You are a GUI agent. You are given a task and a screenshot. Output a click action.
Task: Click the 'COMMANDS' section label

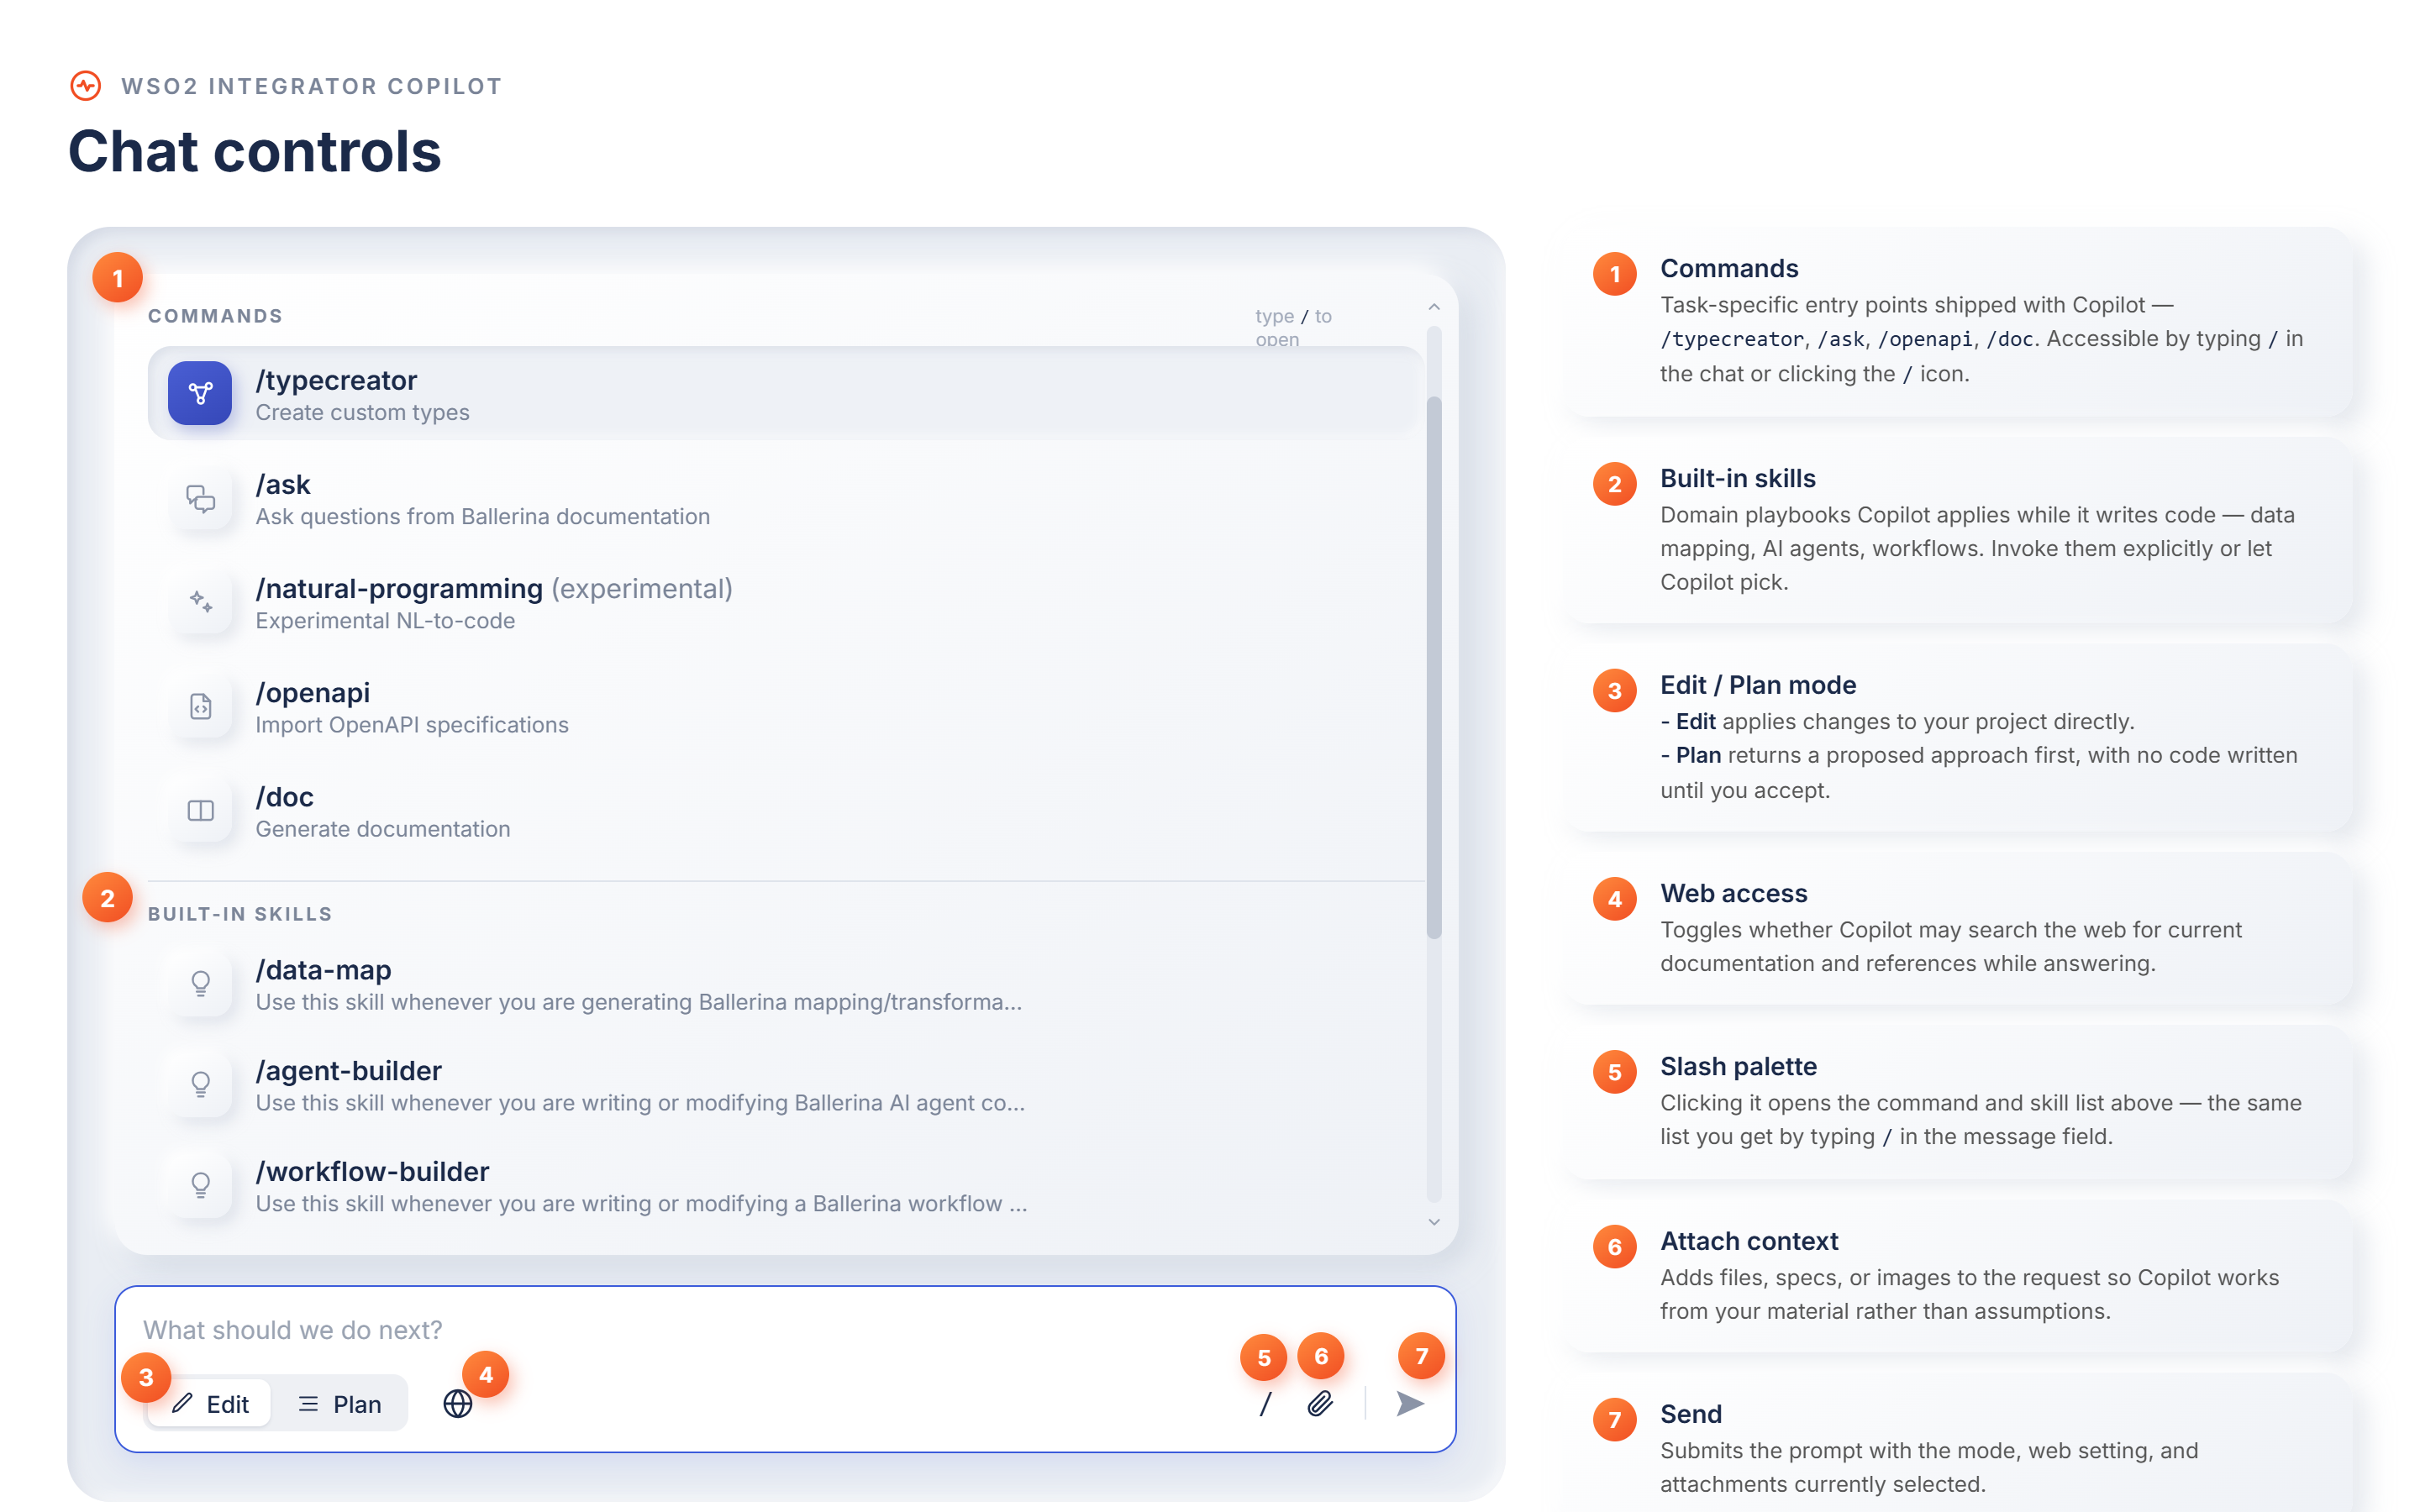pos(215,316)
